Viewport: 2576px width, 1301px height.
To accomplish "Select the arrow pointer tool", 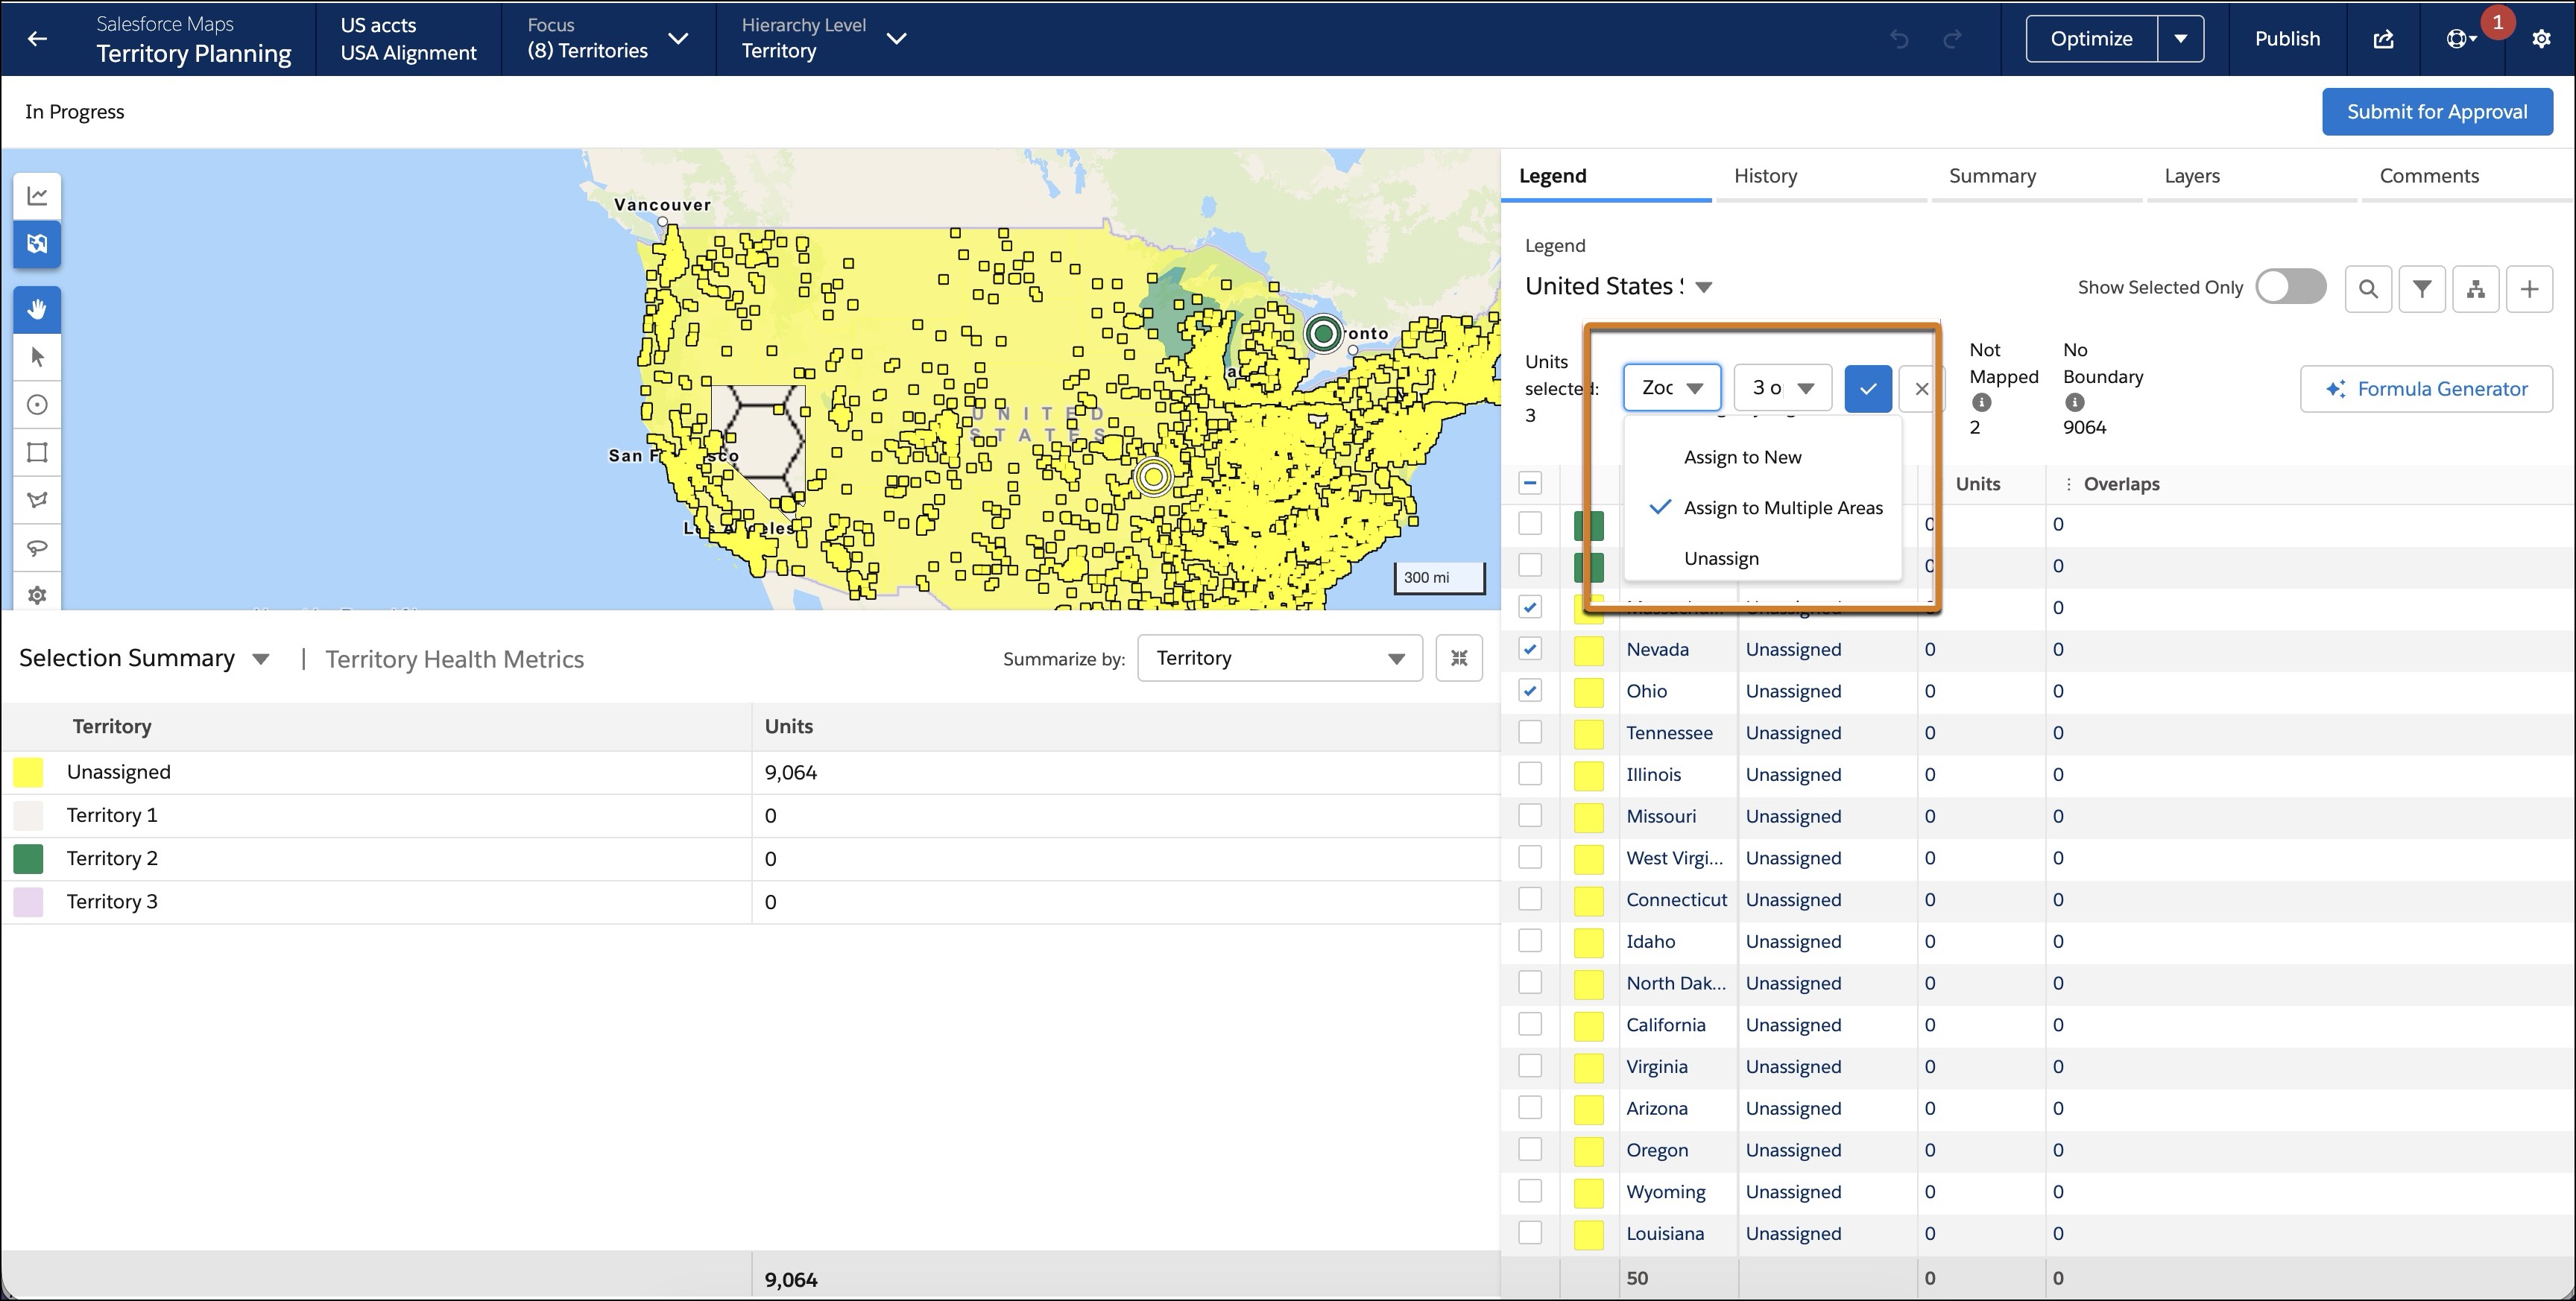I will (x=37, y=357).
